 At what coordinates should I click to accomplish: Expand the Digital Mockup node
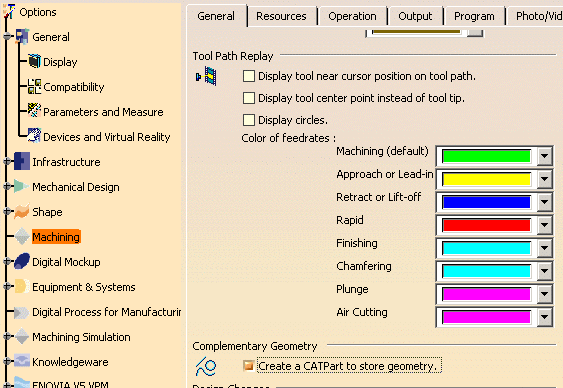(7, 261)
